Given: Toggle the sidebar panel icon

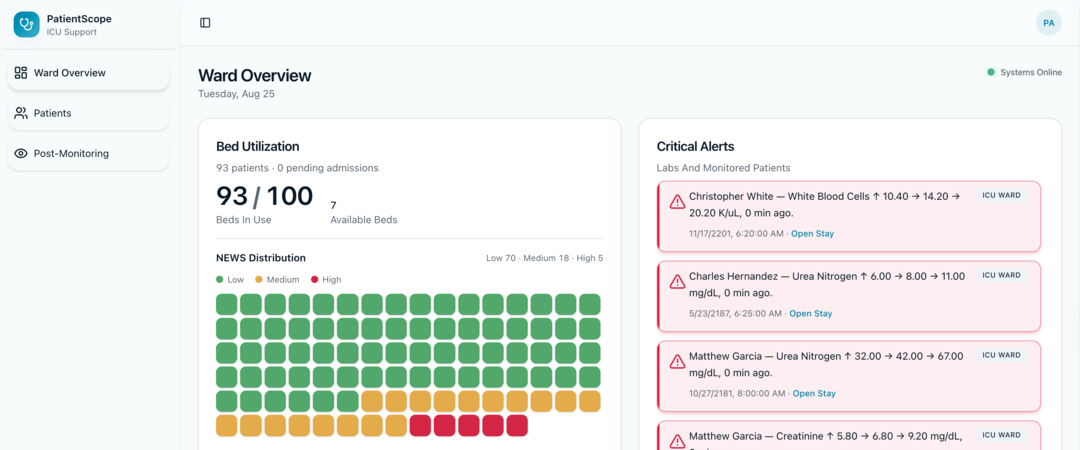Looking at the screenshot, I should coord(205,23).
